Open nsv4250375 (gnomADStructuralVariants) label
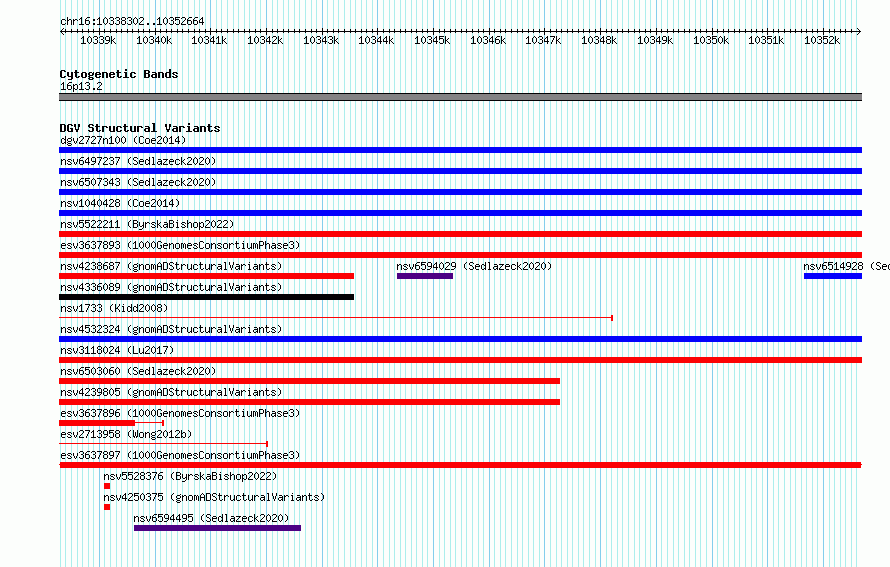The width and height of the screenshot is (890, 567). [214, 497]
